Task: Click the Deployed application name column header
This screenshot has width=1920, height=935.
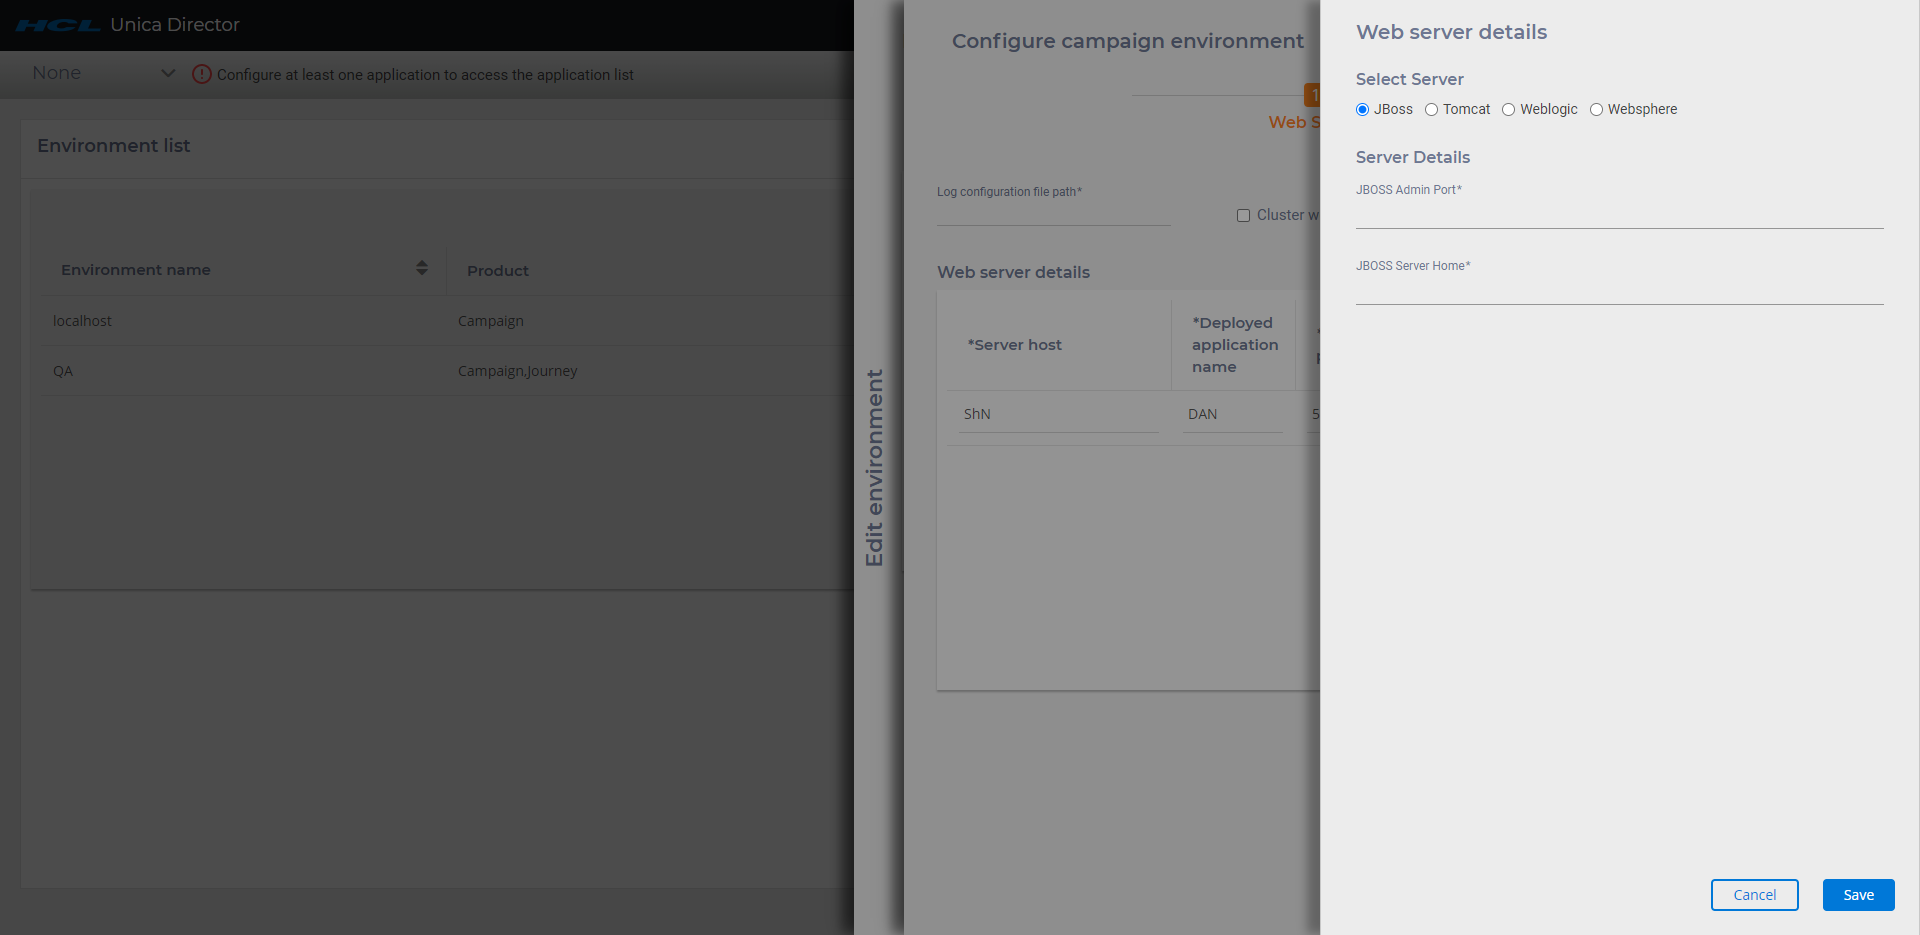Action: point(1235,345)
